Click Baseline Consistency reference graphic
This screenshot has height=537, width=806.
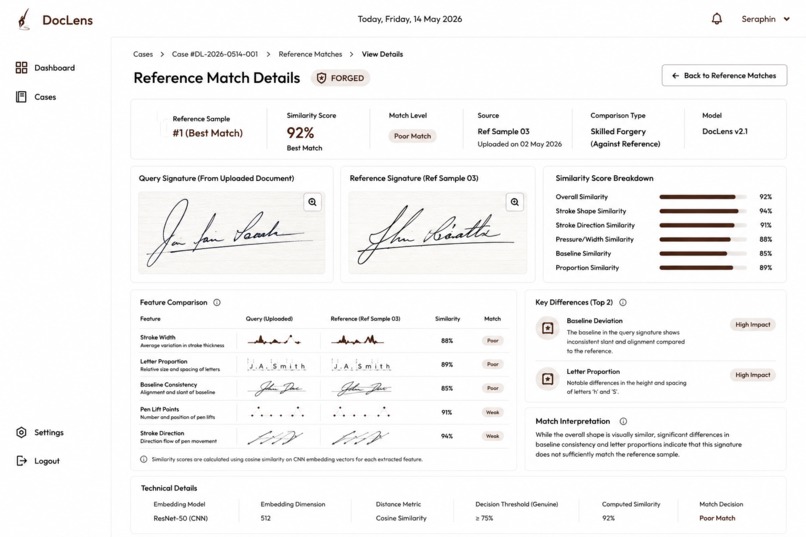pyautogui.click(x=361, y=388)
